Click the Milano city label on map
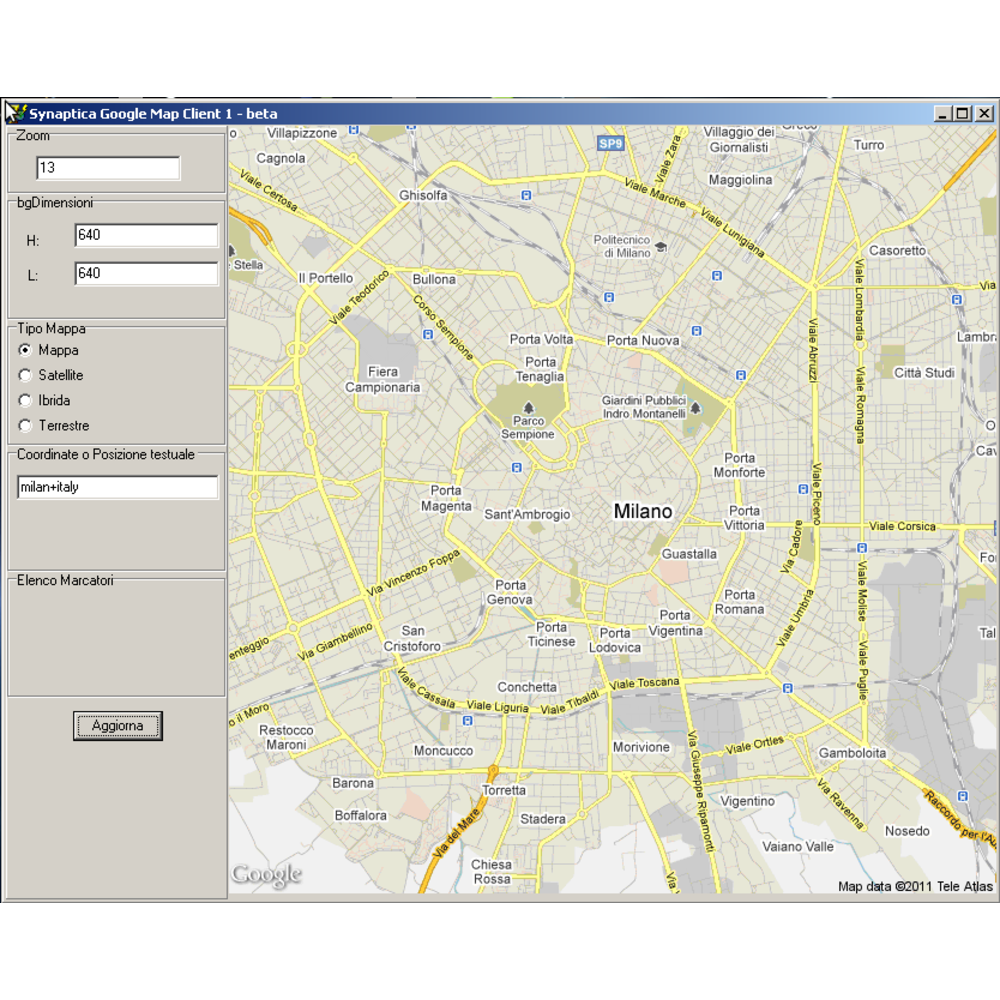 tap(643, 511)
